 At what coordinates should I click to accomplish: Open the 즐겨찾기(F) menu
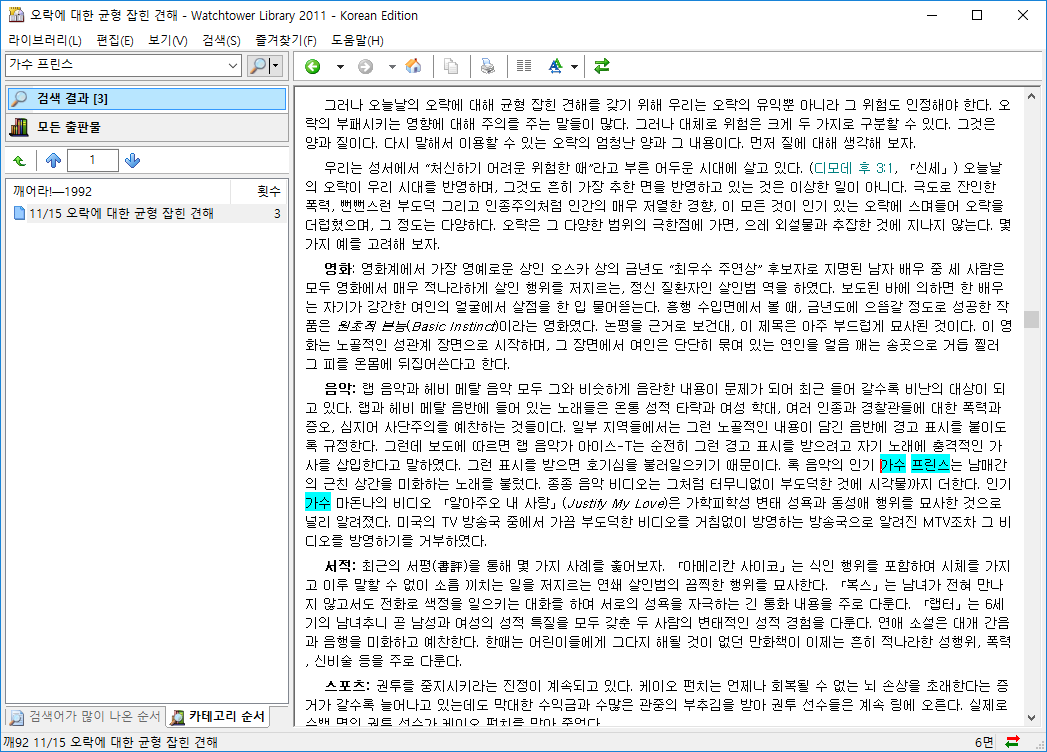(285, 40)
